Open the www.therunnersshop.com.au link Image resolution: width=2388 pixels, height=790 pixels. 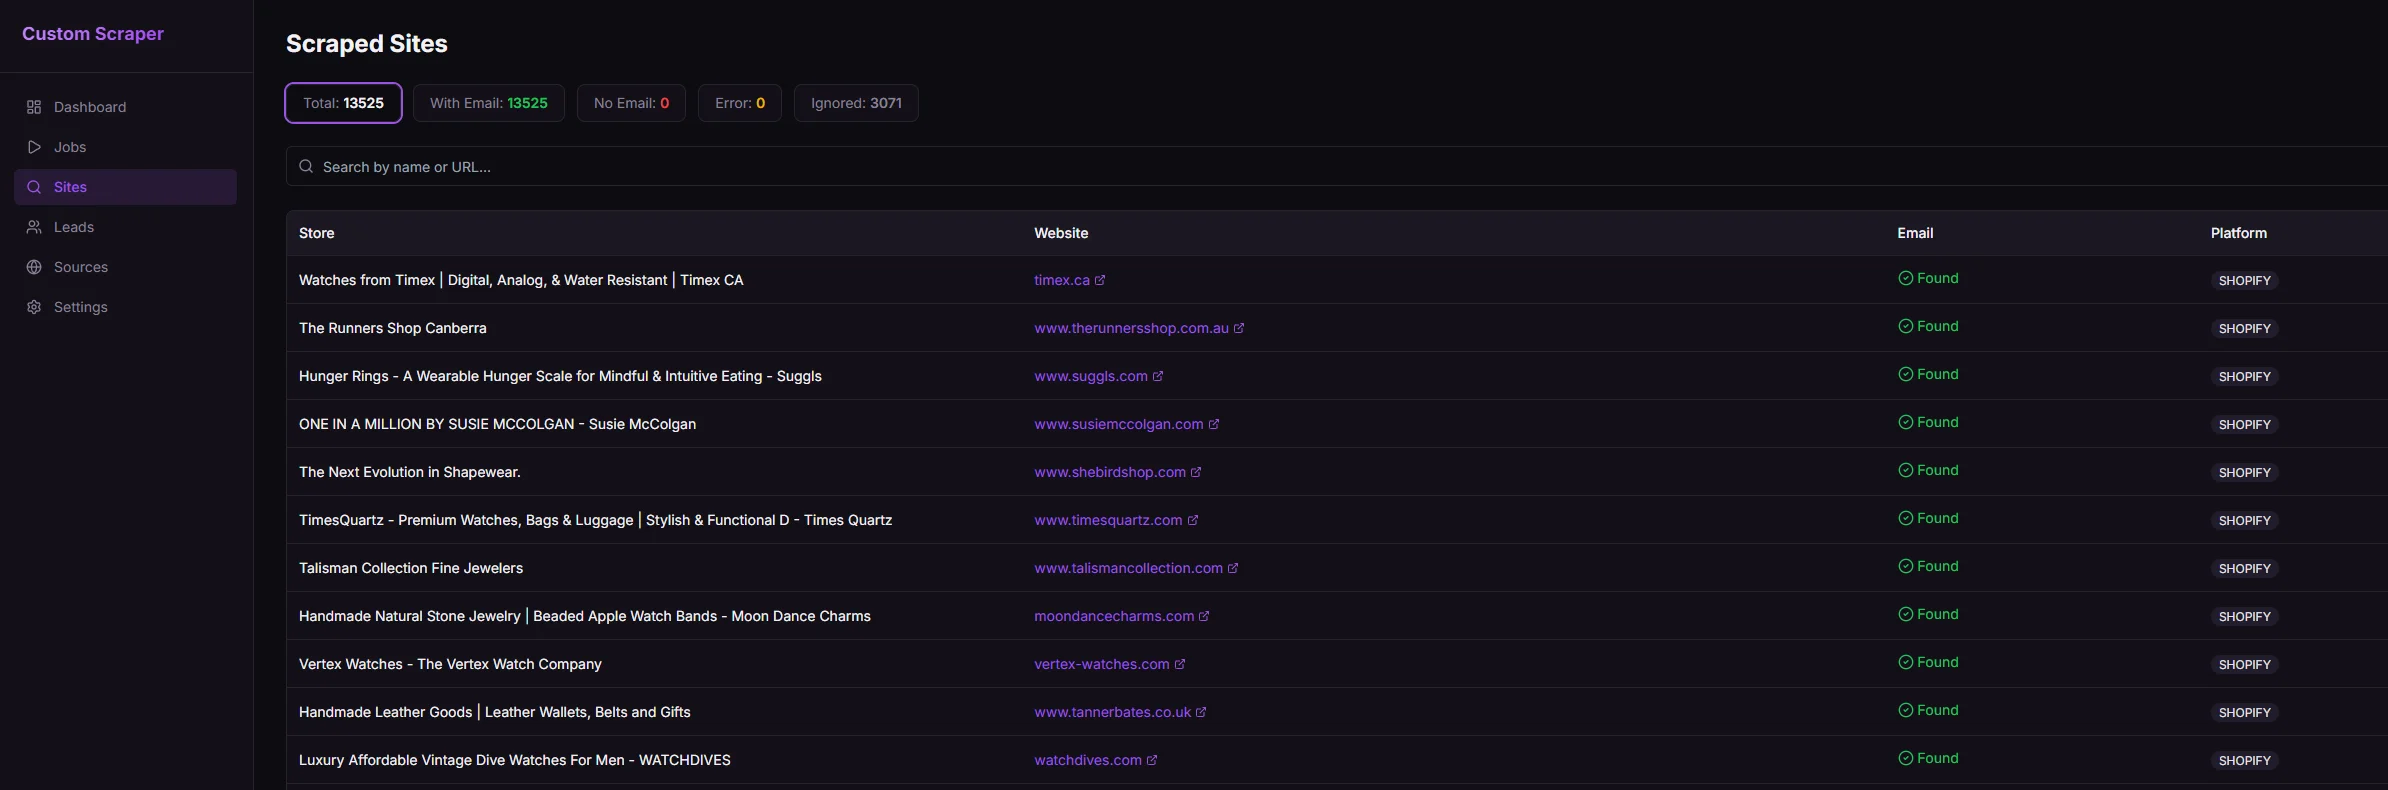[1130, 328]
